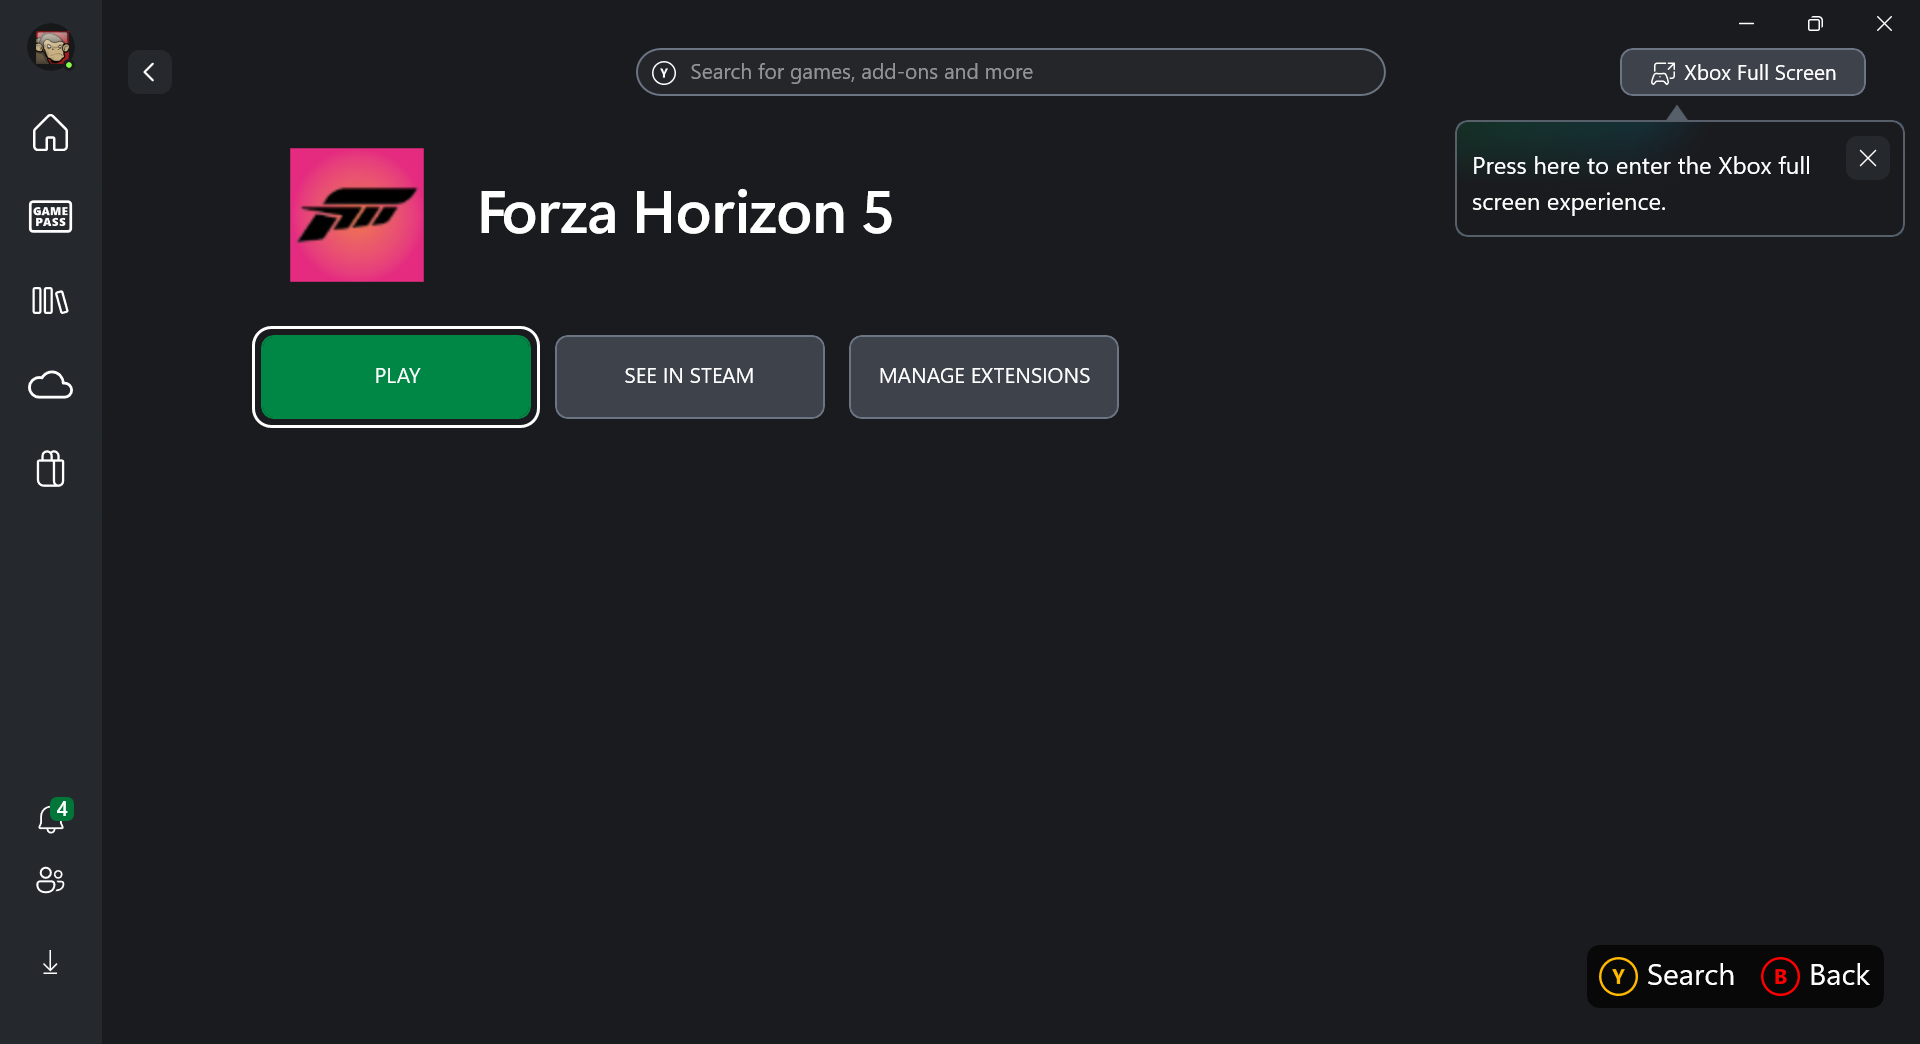Open the Home sidebar icon
The image size is (1920, 1044).
tap(50, 133)
